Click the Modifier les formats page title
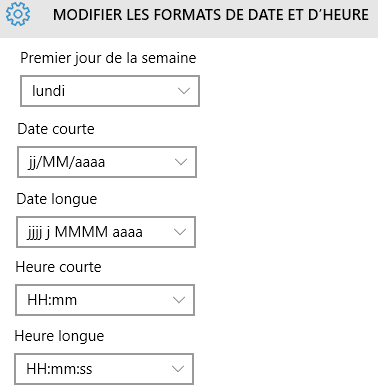The width and height of the screenshot is (378, 387). click(211, 15)
